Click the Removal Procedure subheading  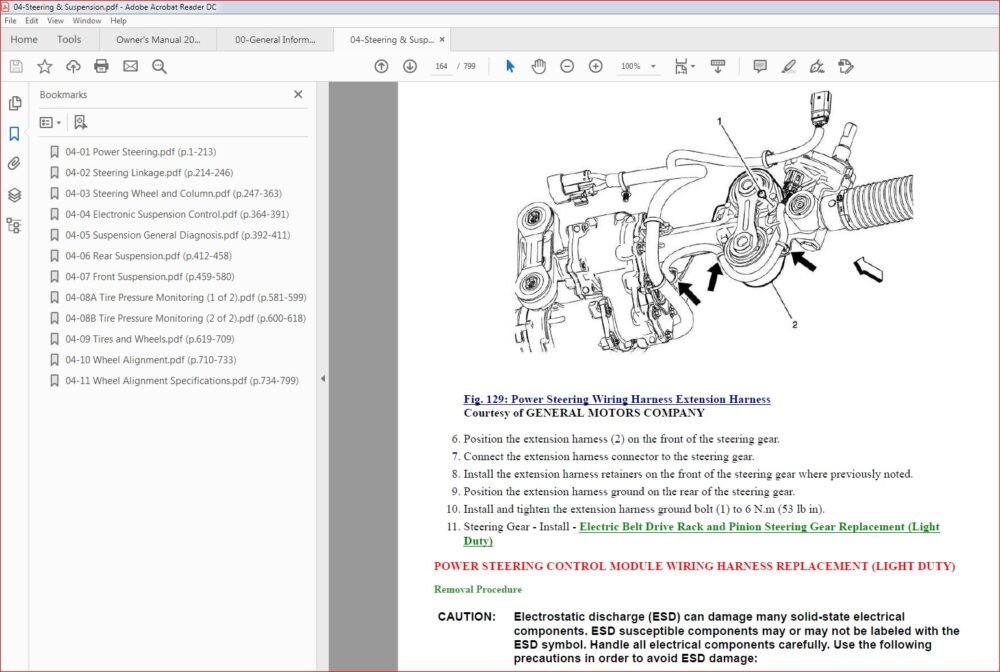478,589
